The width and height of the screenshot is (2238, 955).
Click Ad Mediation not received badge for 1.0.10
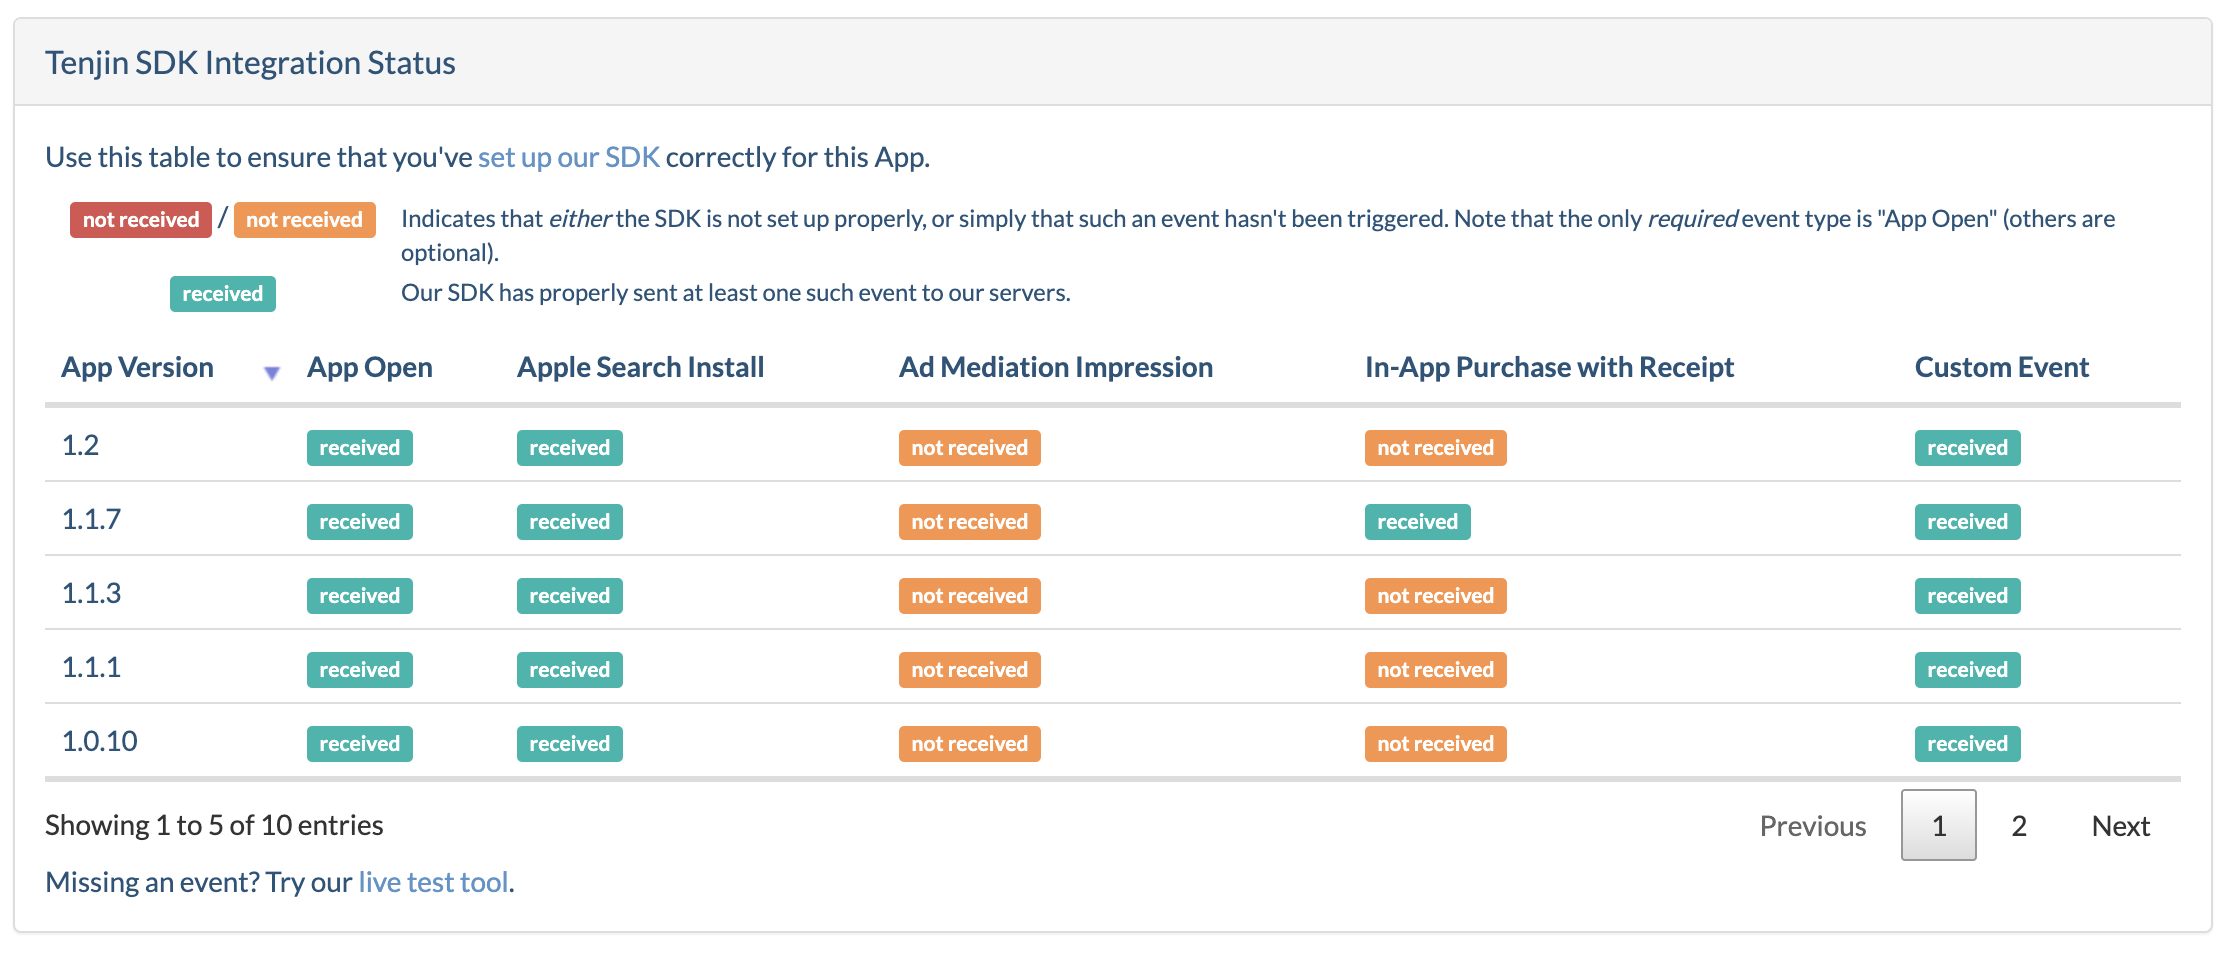pos(970,744)
